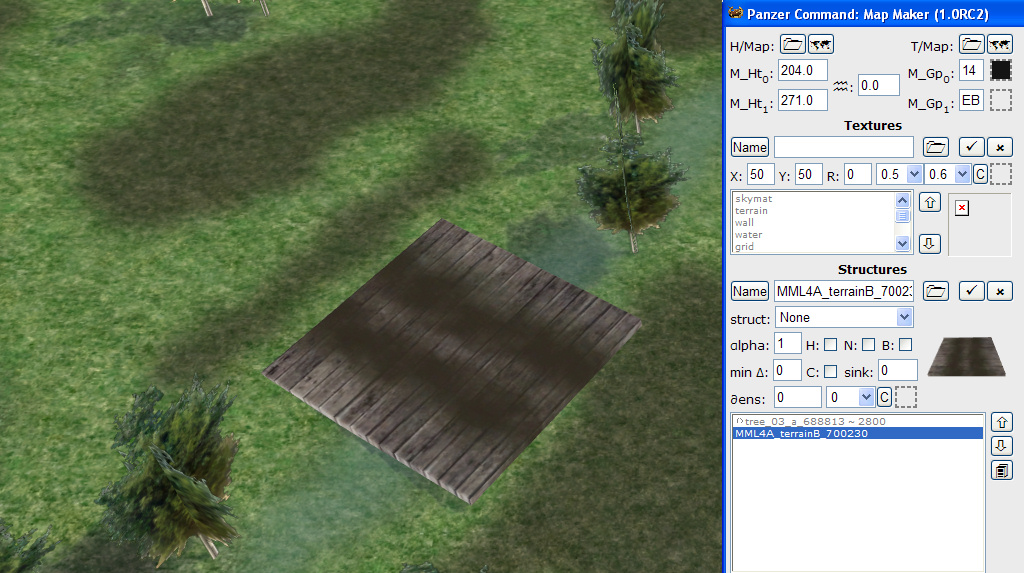Select MML4A_terrainB_700230 list row
This screenshot has width=1024, height=573.
tap(858, 433)
